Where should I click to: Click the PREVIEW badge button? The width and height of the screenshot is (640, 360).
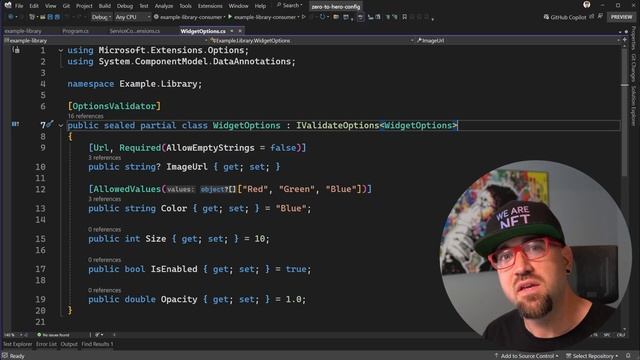click(x=621, y=17)
